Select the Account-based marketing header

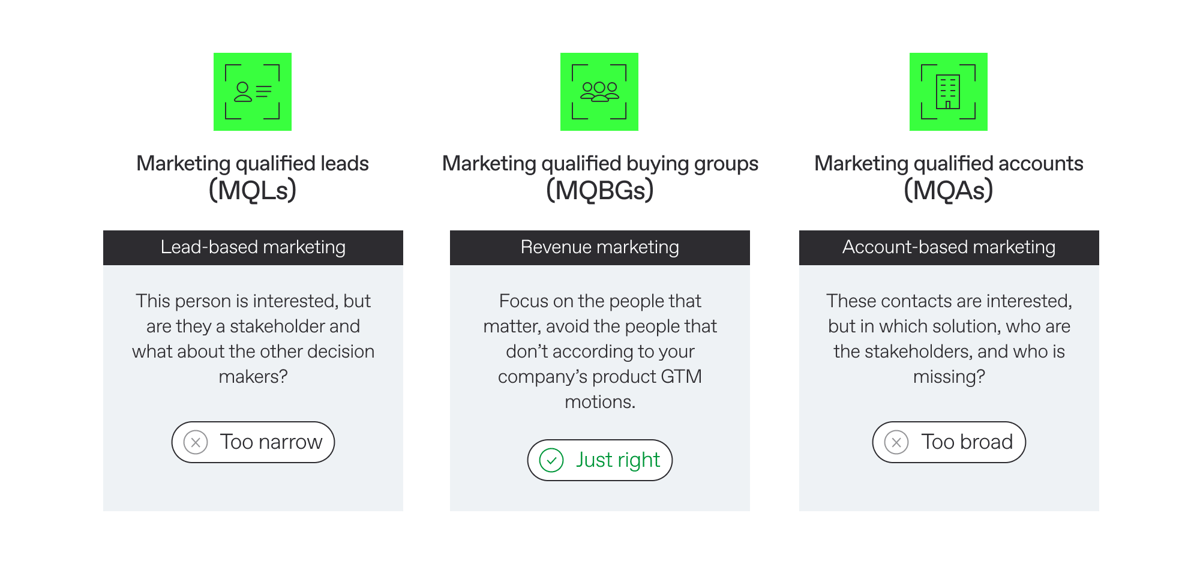tap(948, 247)
